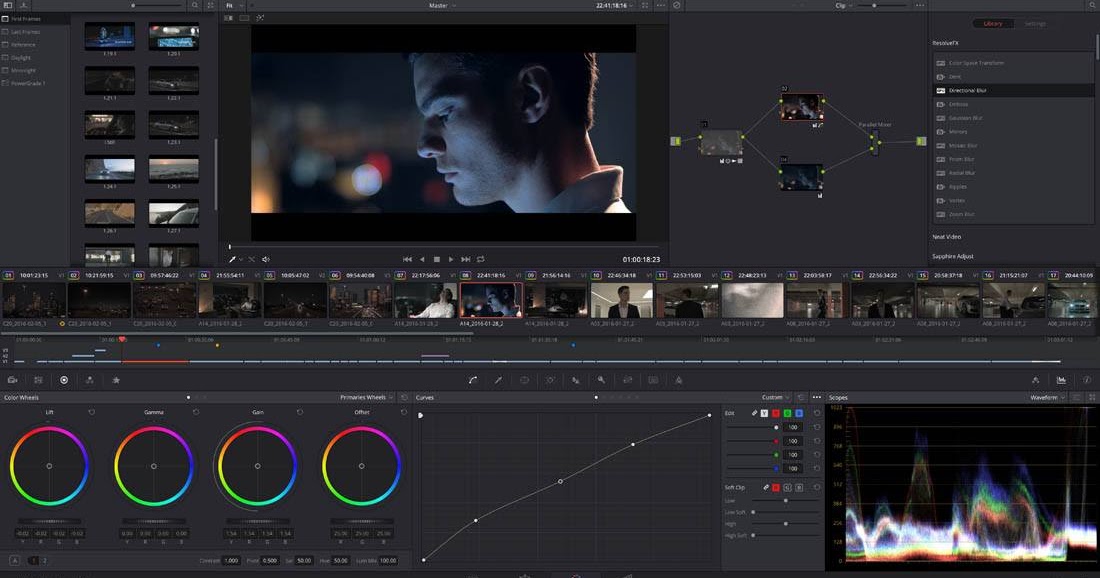Open Curves panel three-dot options menu

(x=817, y=397)
